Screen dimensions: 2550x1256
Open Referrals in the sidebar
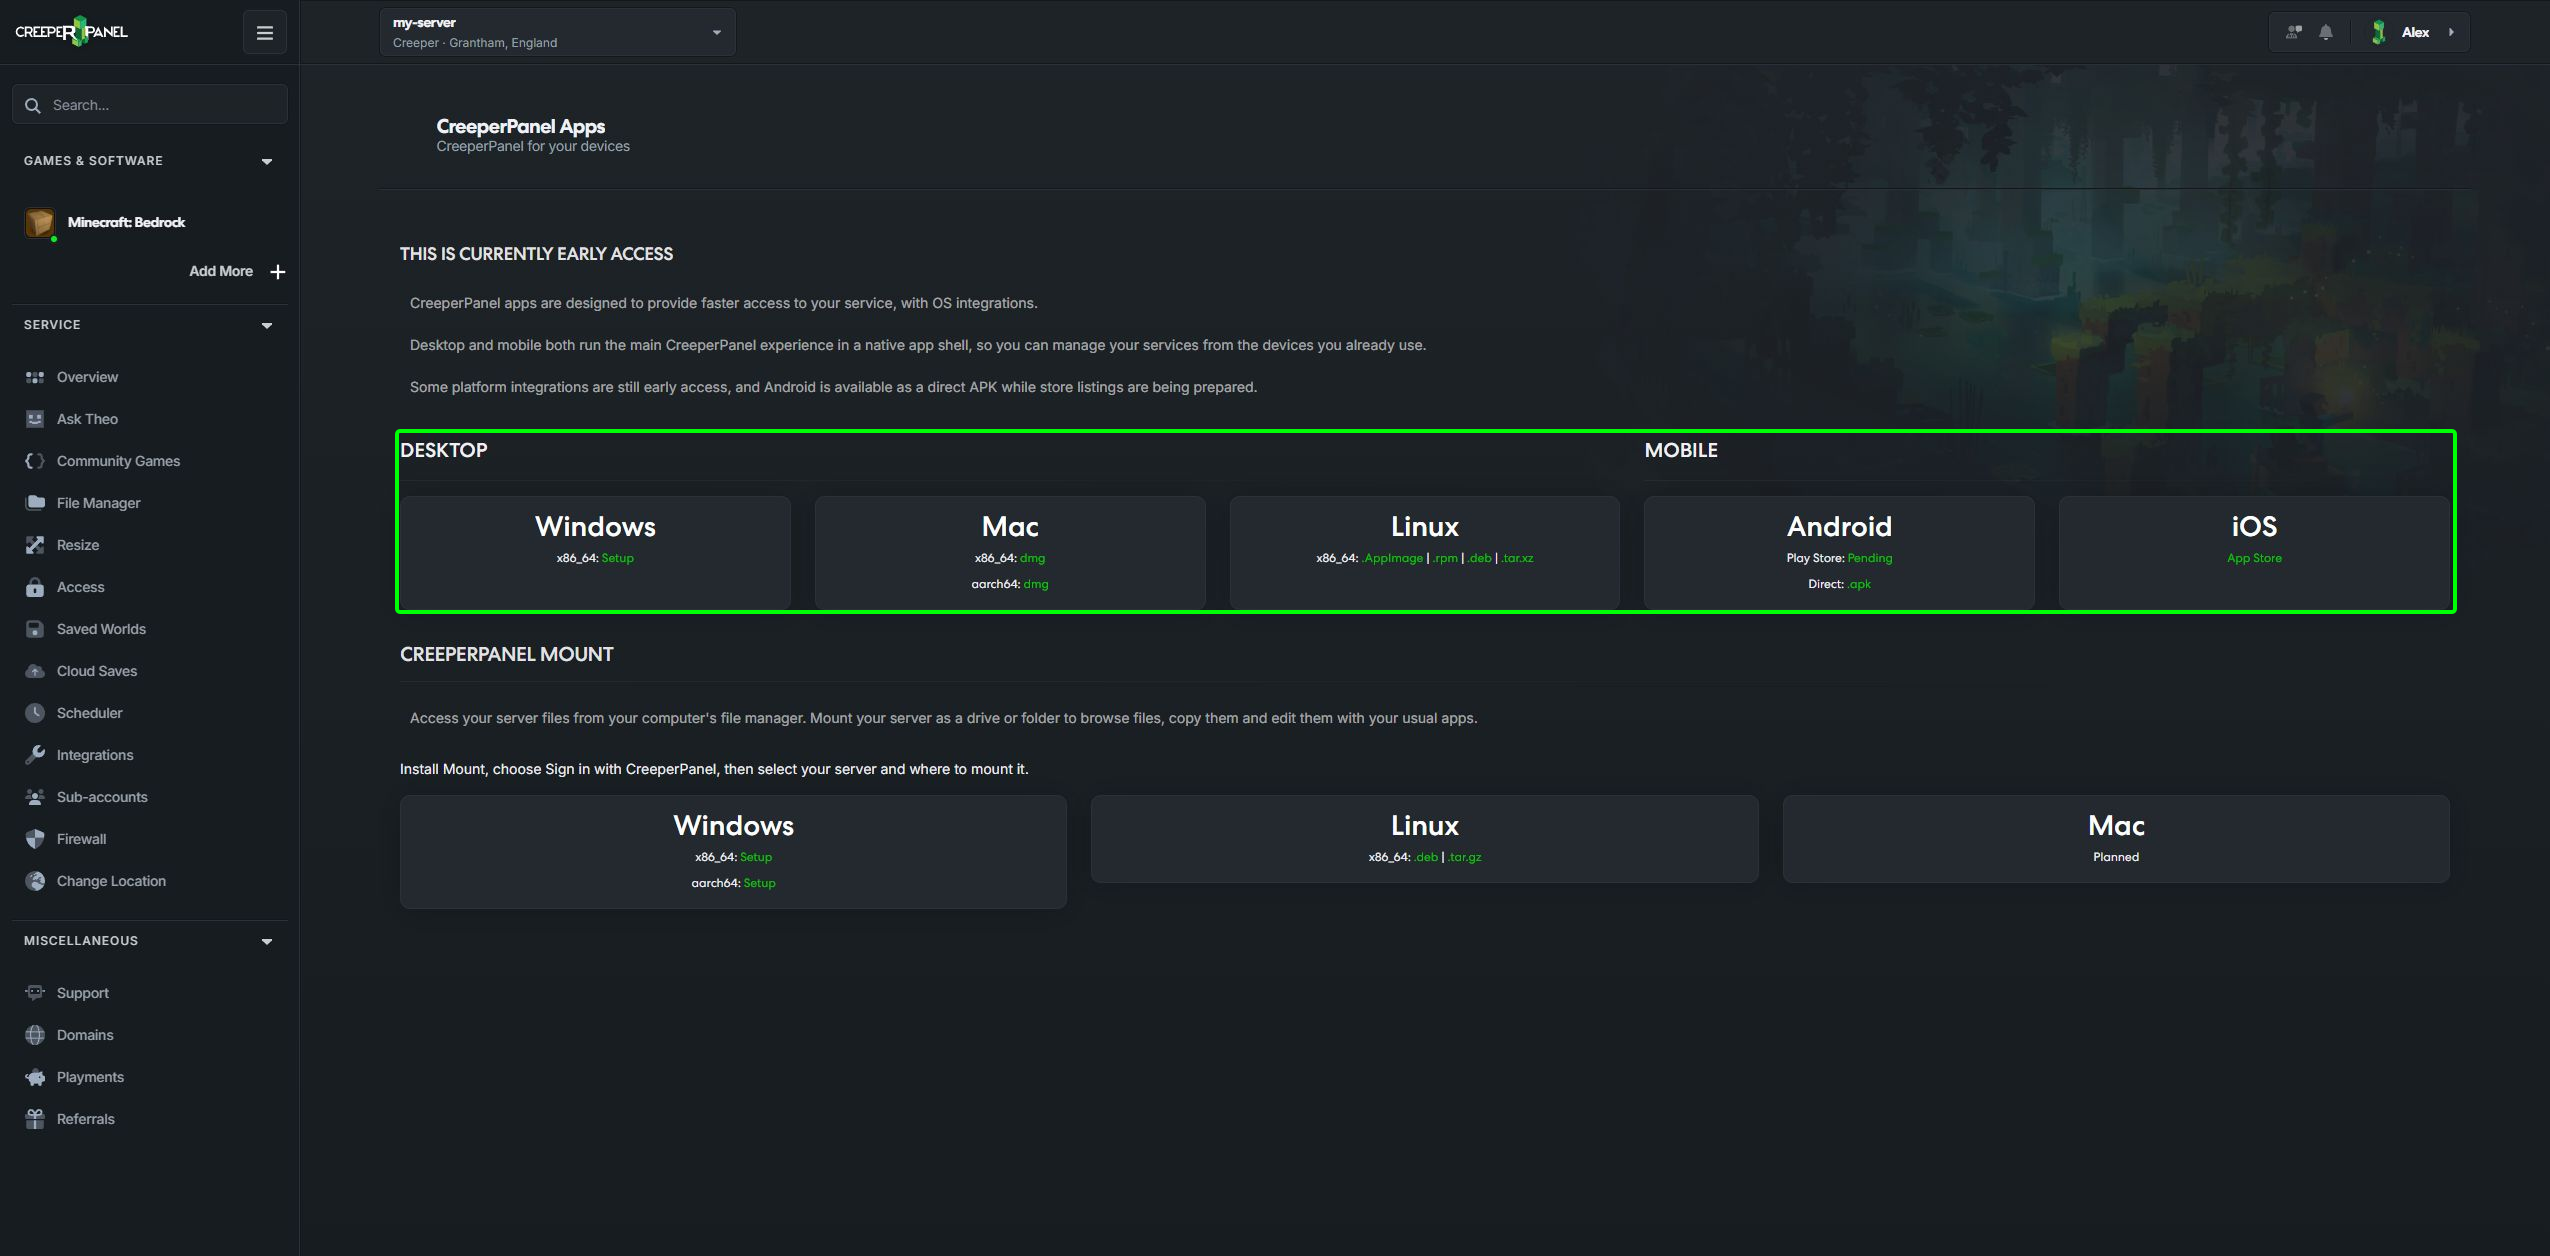(85, 1119)
